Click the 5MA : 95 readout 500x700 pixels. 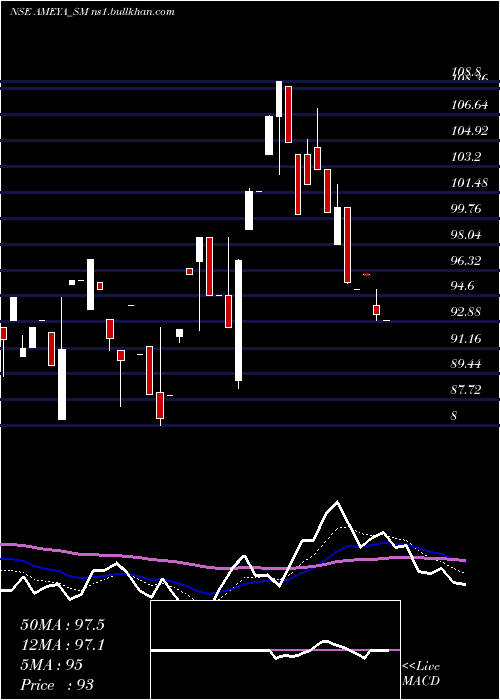point(52,665)
